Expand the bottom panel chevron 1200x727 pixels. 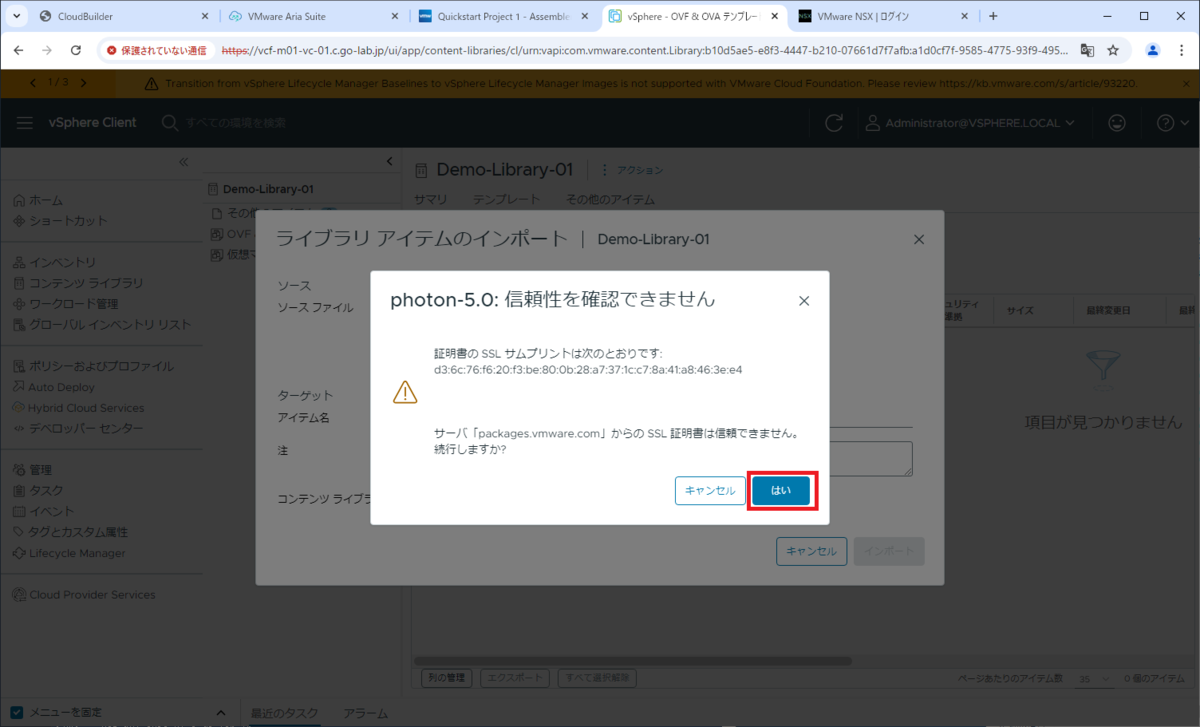[x=222, y=713]
